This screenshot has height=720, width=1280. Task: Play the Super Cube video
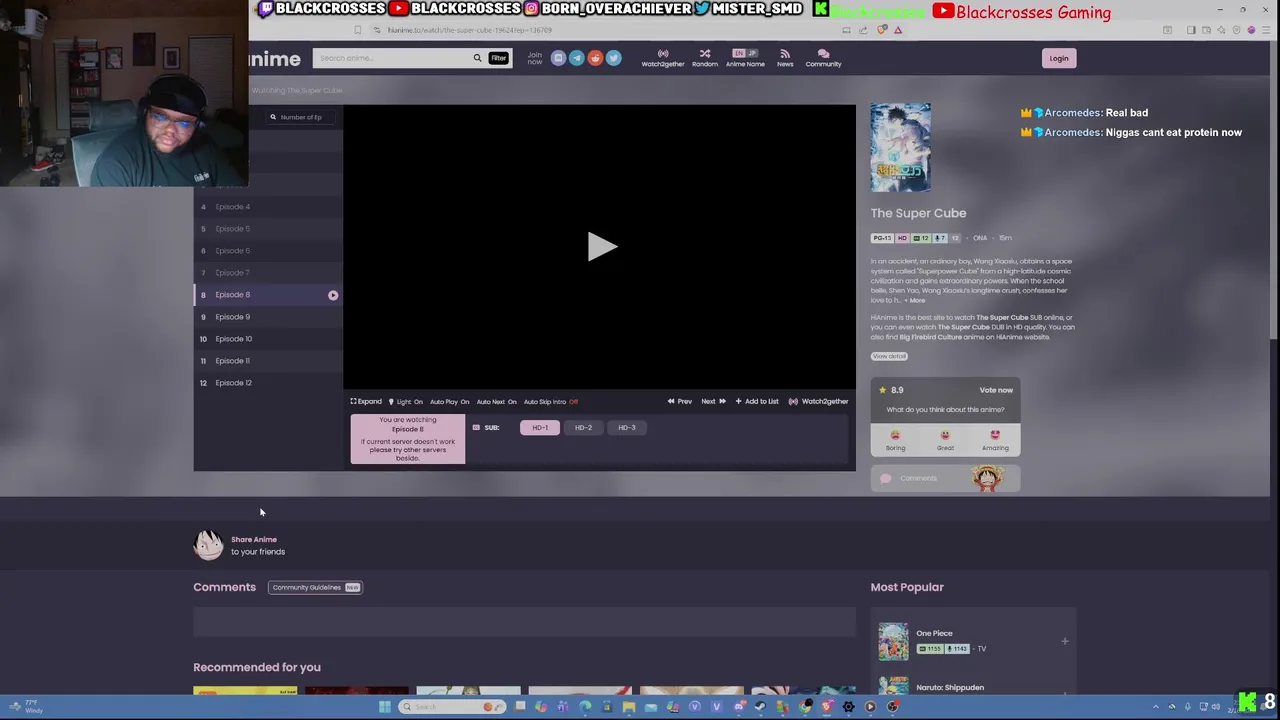tap(601, 247)
